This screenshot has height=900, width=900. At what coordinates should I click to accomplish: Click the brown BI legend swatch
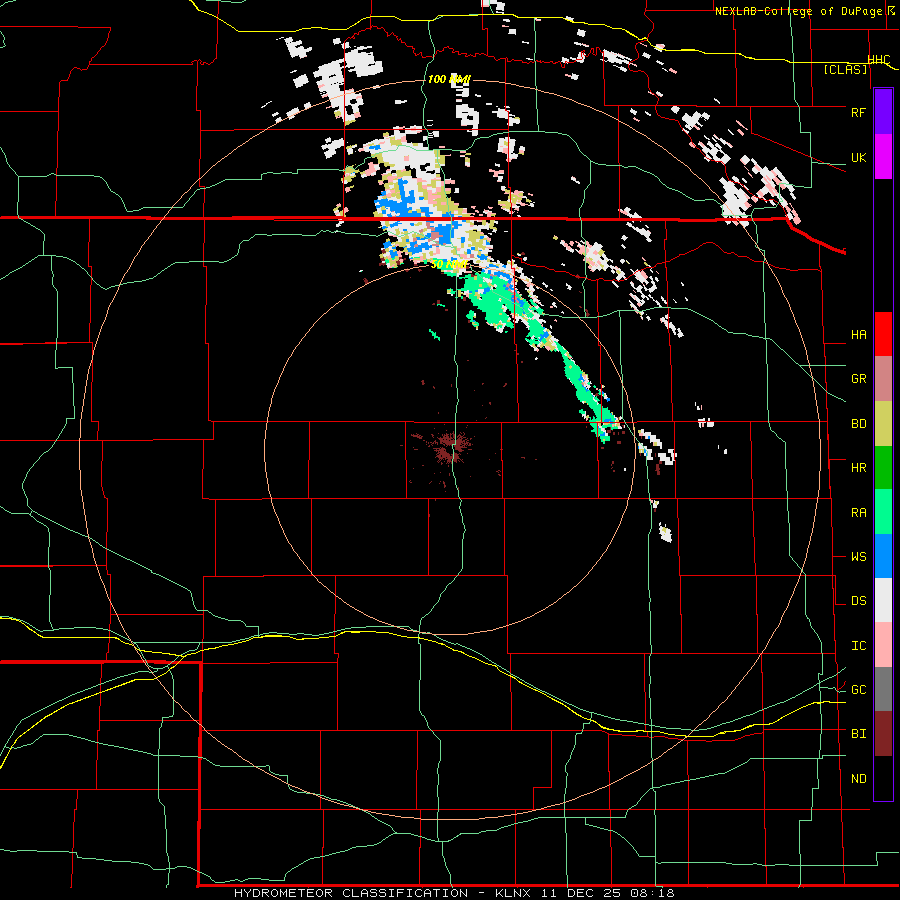click(883, 734)
